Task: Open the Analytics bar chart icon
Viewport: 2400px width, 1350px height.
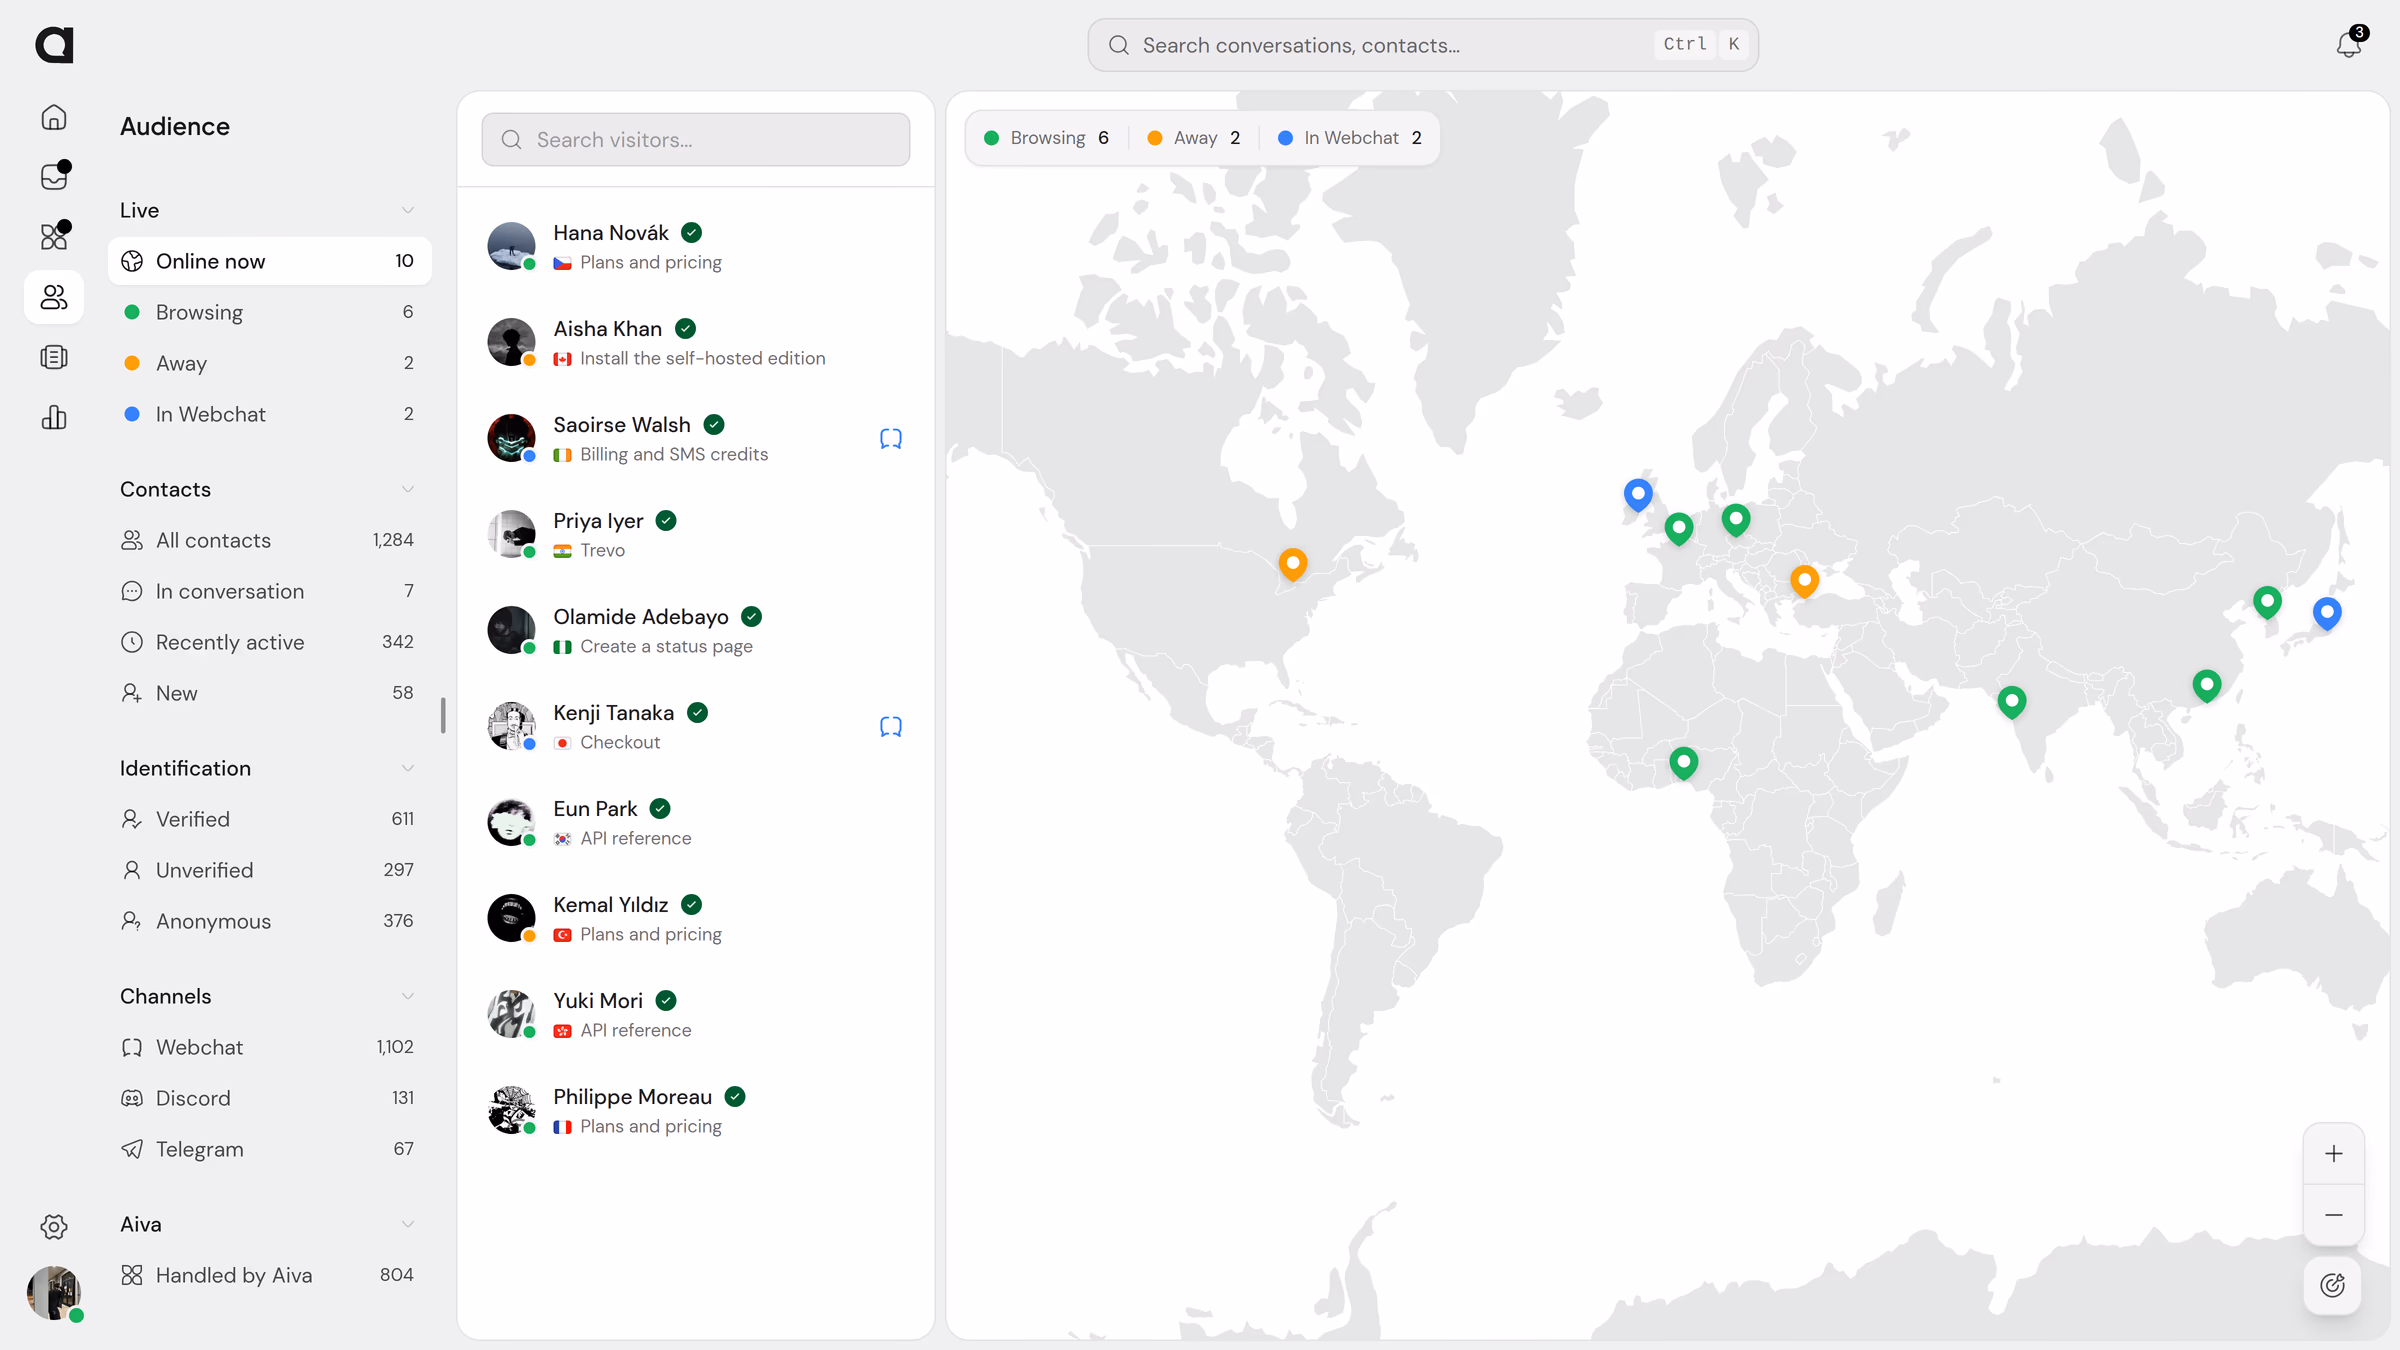Action: [54, 417]
